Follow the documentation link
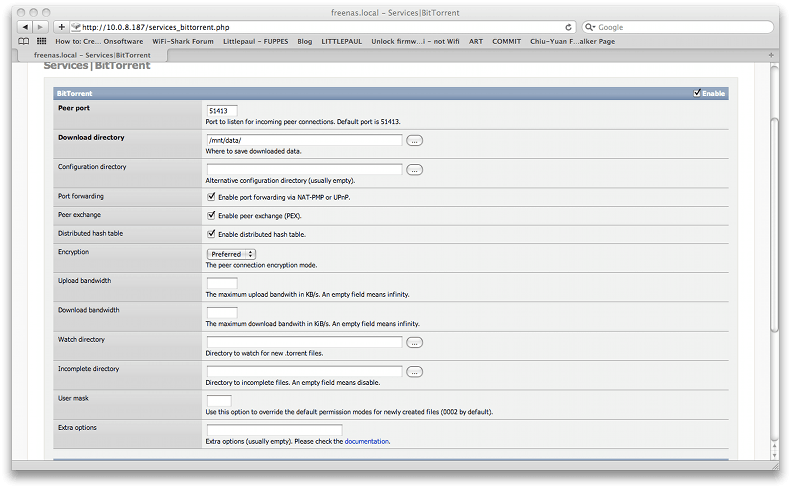Viewport: 791px width, 488px height. click(367, 442)
